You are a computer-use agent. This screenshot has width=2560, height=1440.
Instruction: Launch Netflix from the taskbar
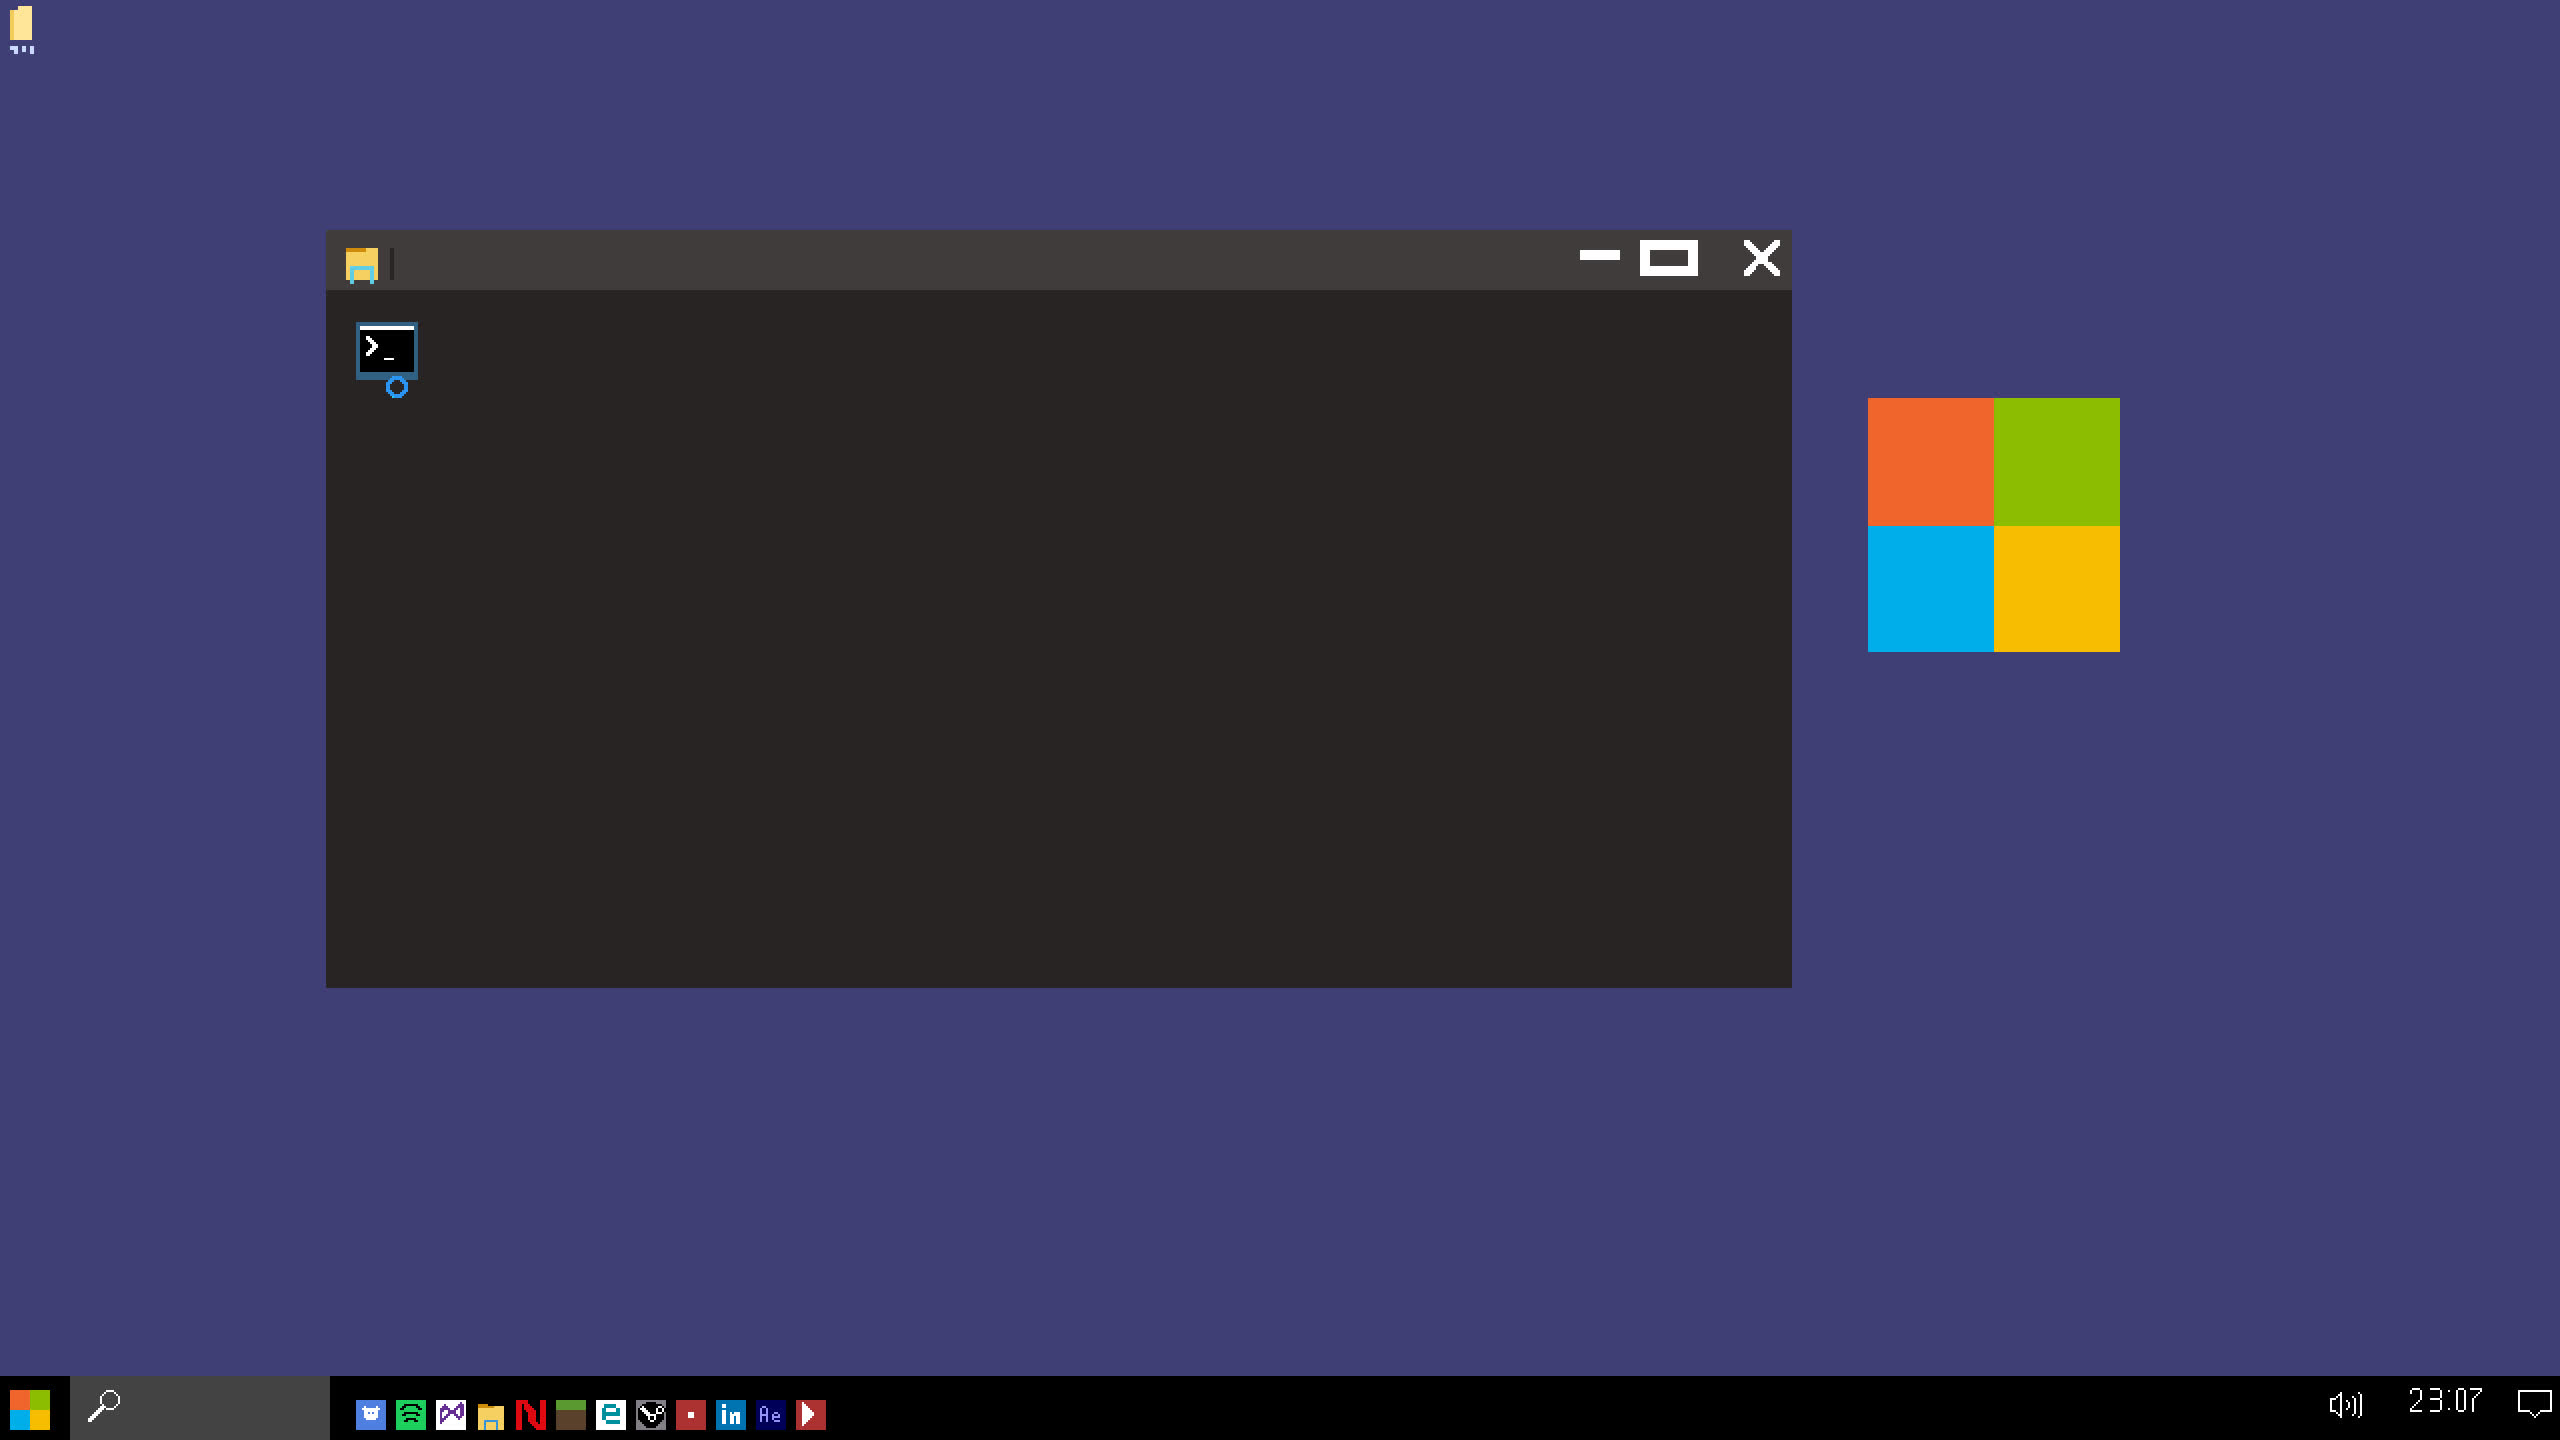[531, 1414]
